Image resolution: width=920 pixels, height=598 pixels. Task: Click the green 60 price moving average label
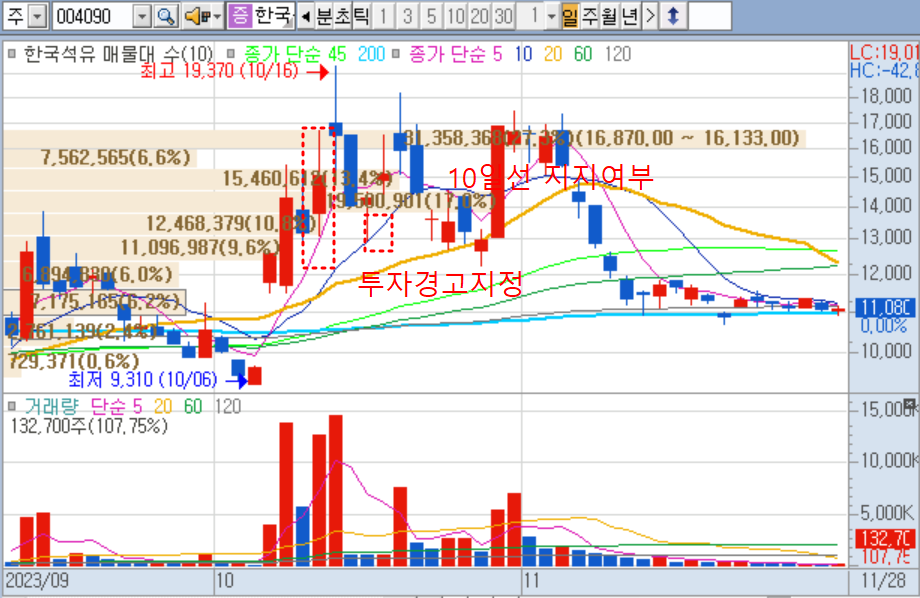coord(583,54)
